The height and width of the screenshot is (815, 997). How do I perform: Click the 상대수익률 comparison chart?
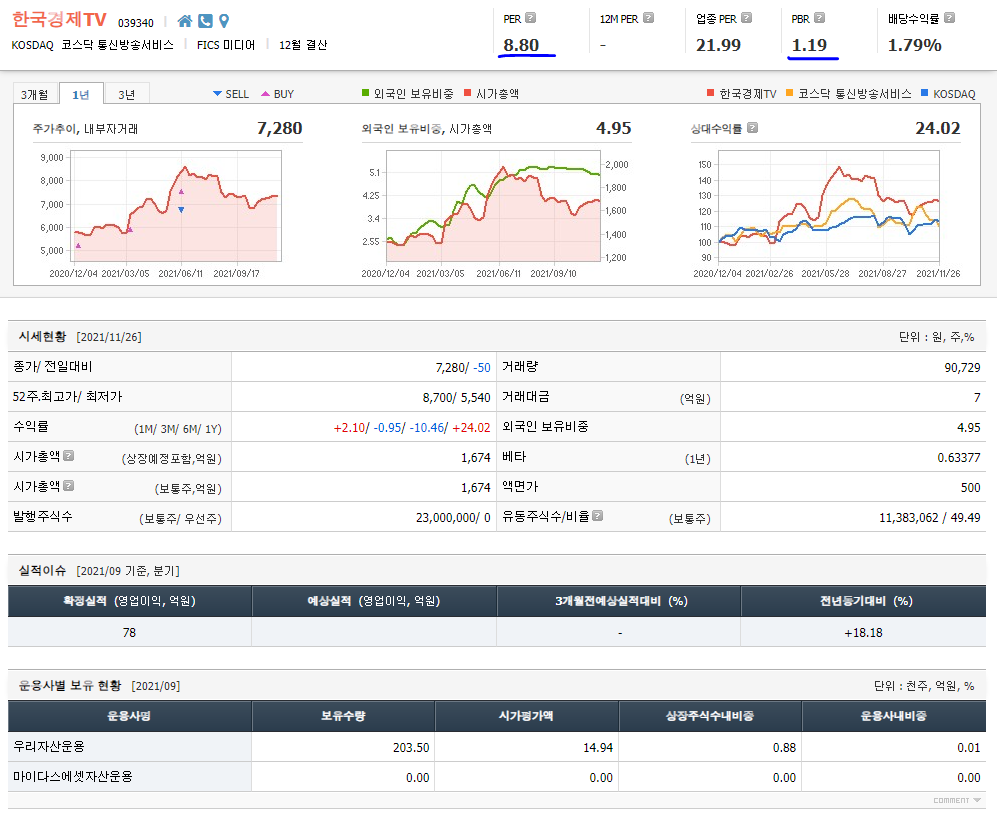[x=829, y=206]
